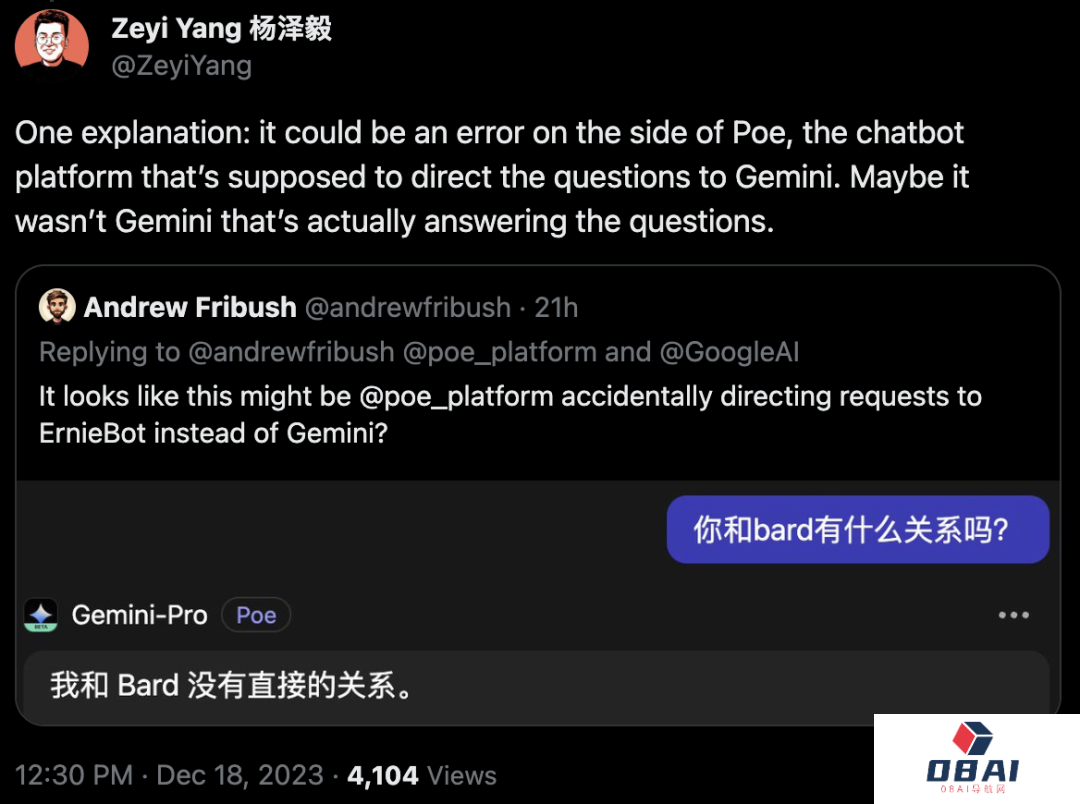Screen dimensions: 1080x804
Task: Click the Gemini-Pro bot icon
Action: coord(41,615)
